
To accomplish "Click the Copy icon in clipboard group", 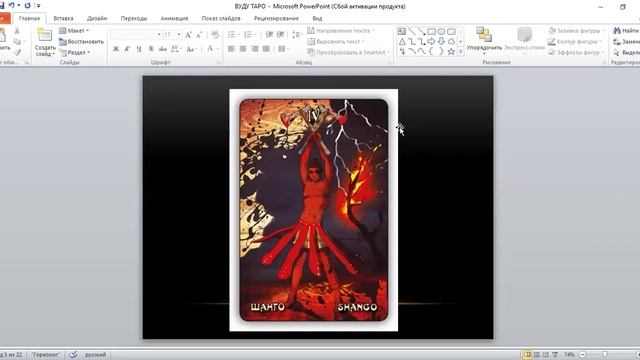I will point(17,42).
